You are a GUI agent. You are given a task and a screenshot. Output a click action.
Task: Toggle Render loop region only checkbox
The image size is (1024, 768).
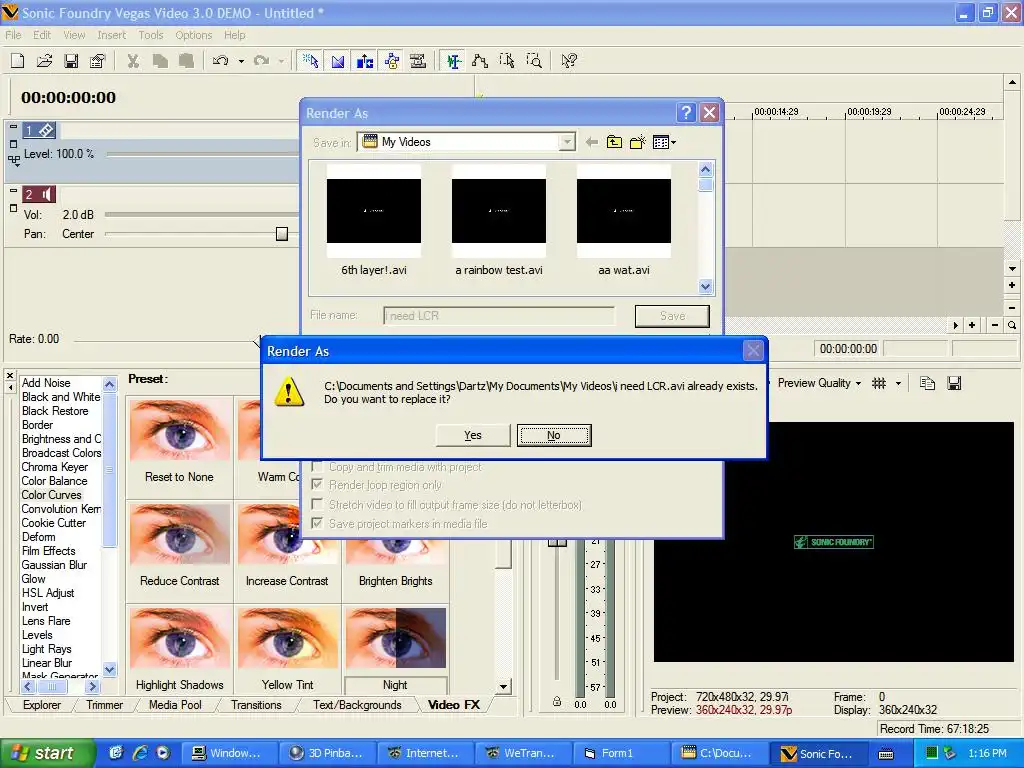pyautogui.click(x=317, y=485)
